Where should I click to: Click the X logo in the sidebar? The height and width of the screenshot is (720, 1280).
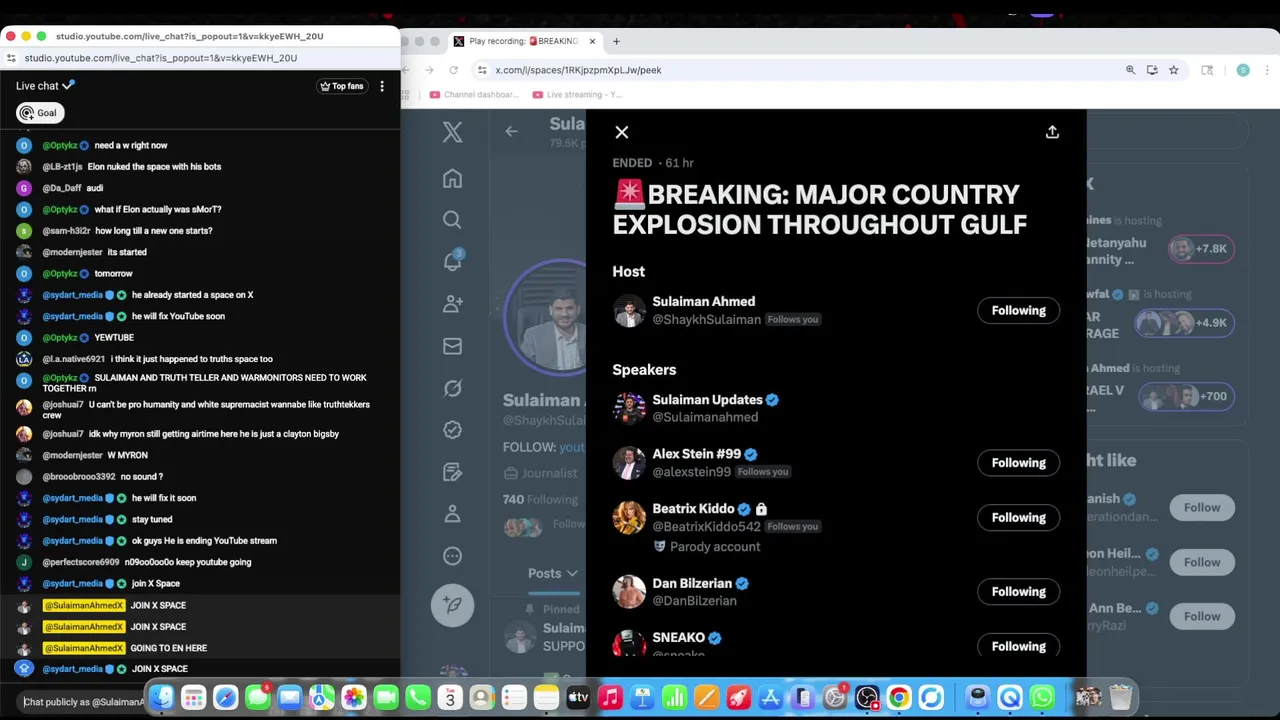[452, 132]
